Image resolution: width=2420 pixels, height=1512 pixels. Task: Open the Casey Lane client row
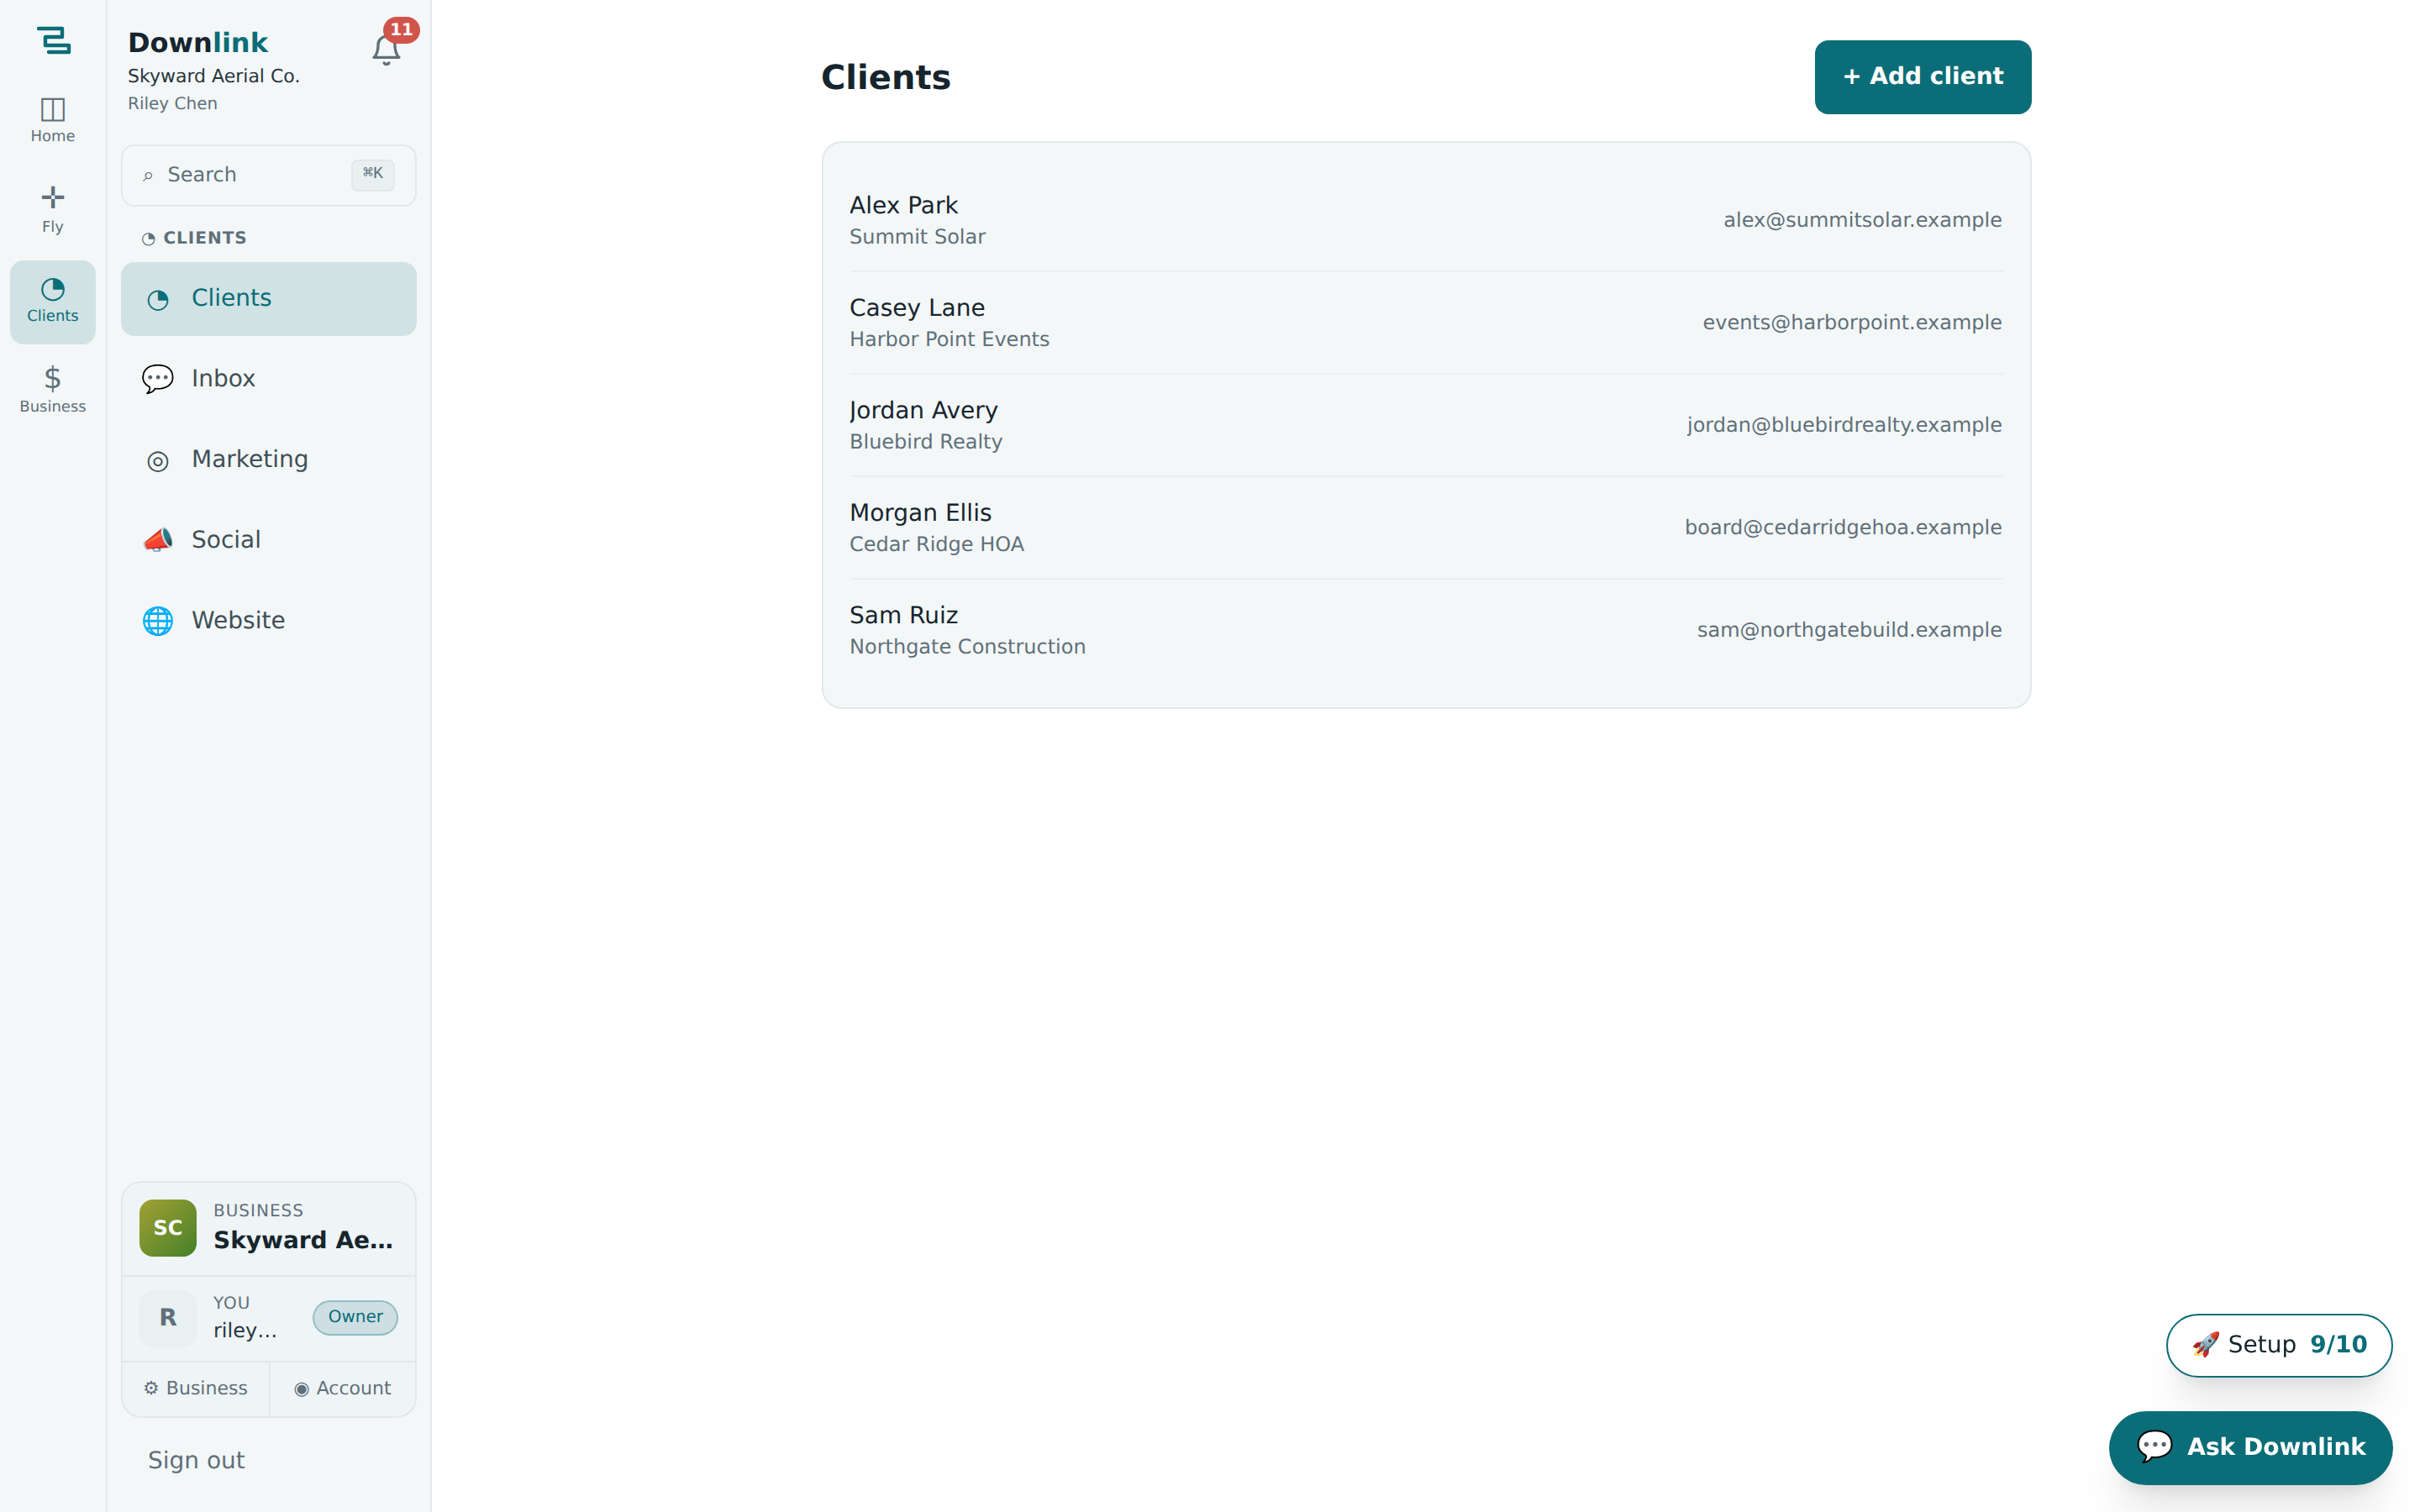pos(1426,323)
